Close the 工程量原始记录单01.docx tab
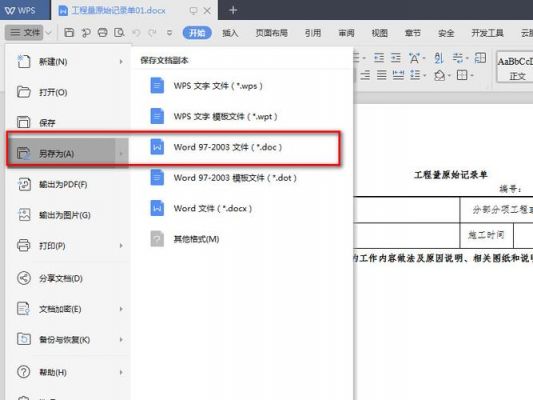The height and width of the screenshot is (400, 533). (x=207, y=11)
